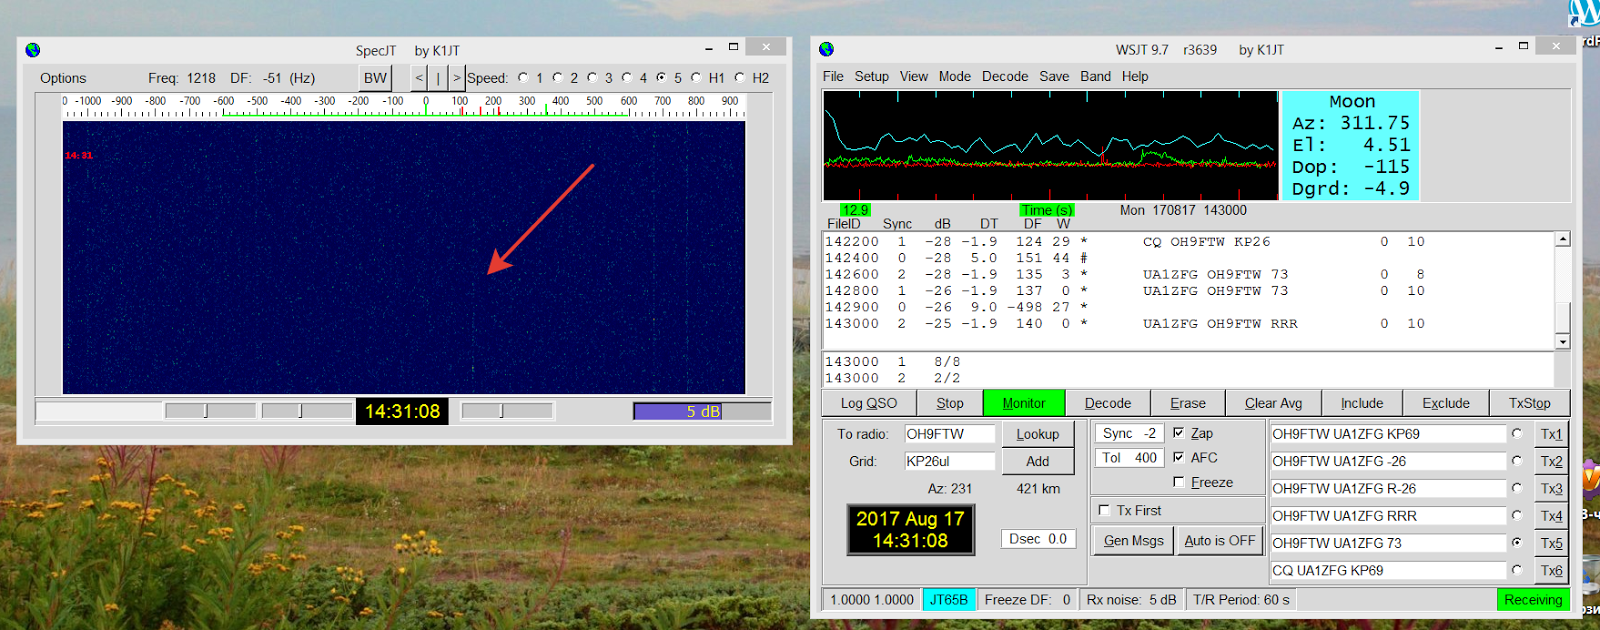Enable the Tx First checkbox
Viewport: 1600px width, 630px height.
coord(1105,510)
